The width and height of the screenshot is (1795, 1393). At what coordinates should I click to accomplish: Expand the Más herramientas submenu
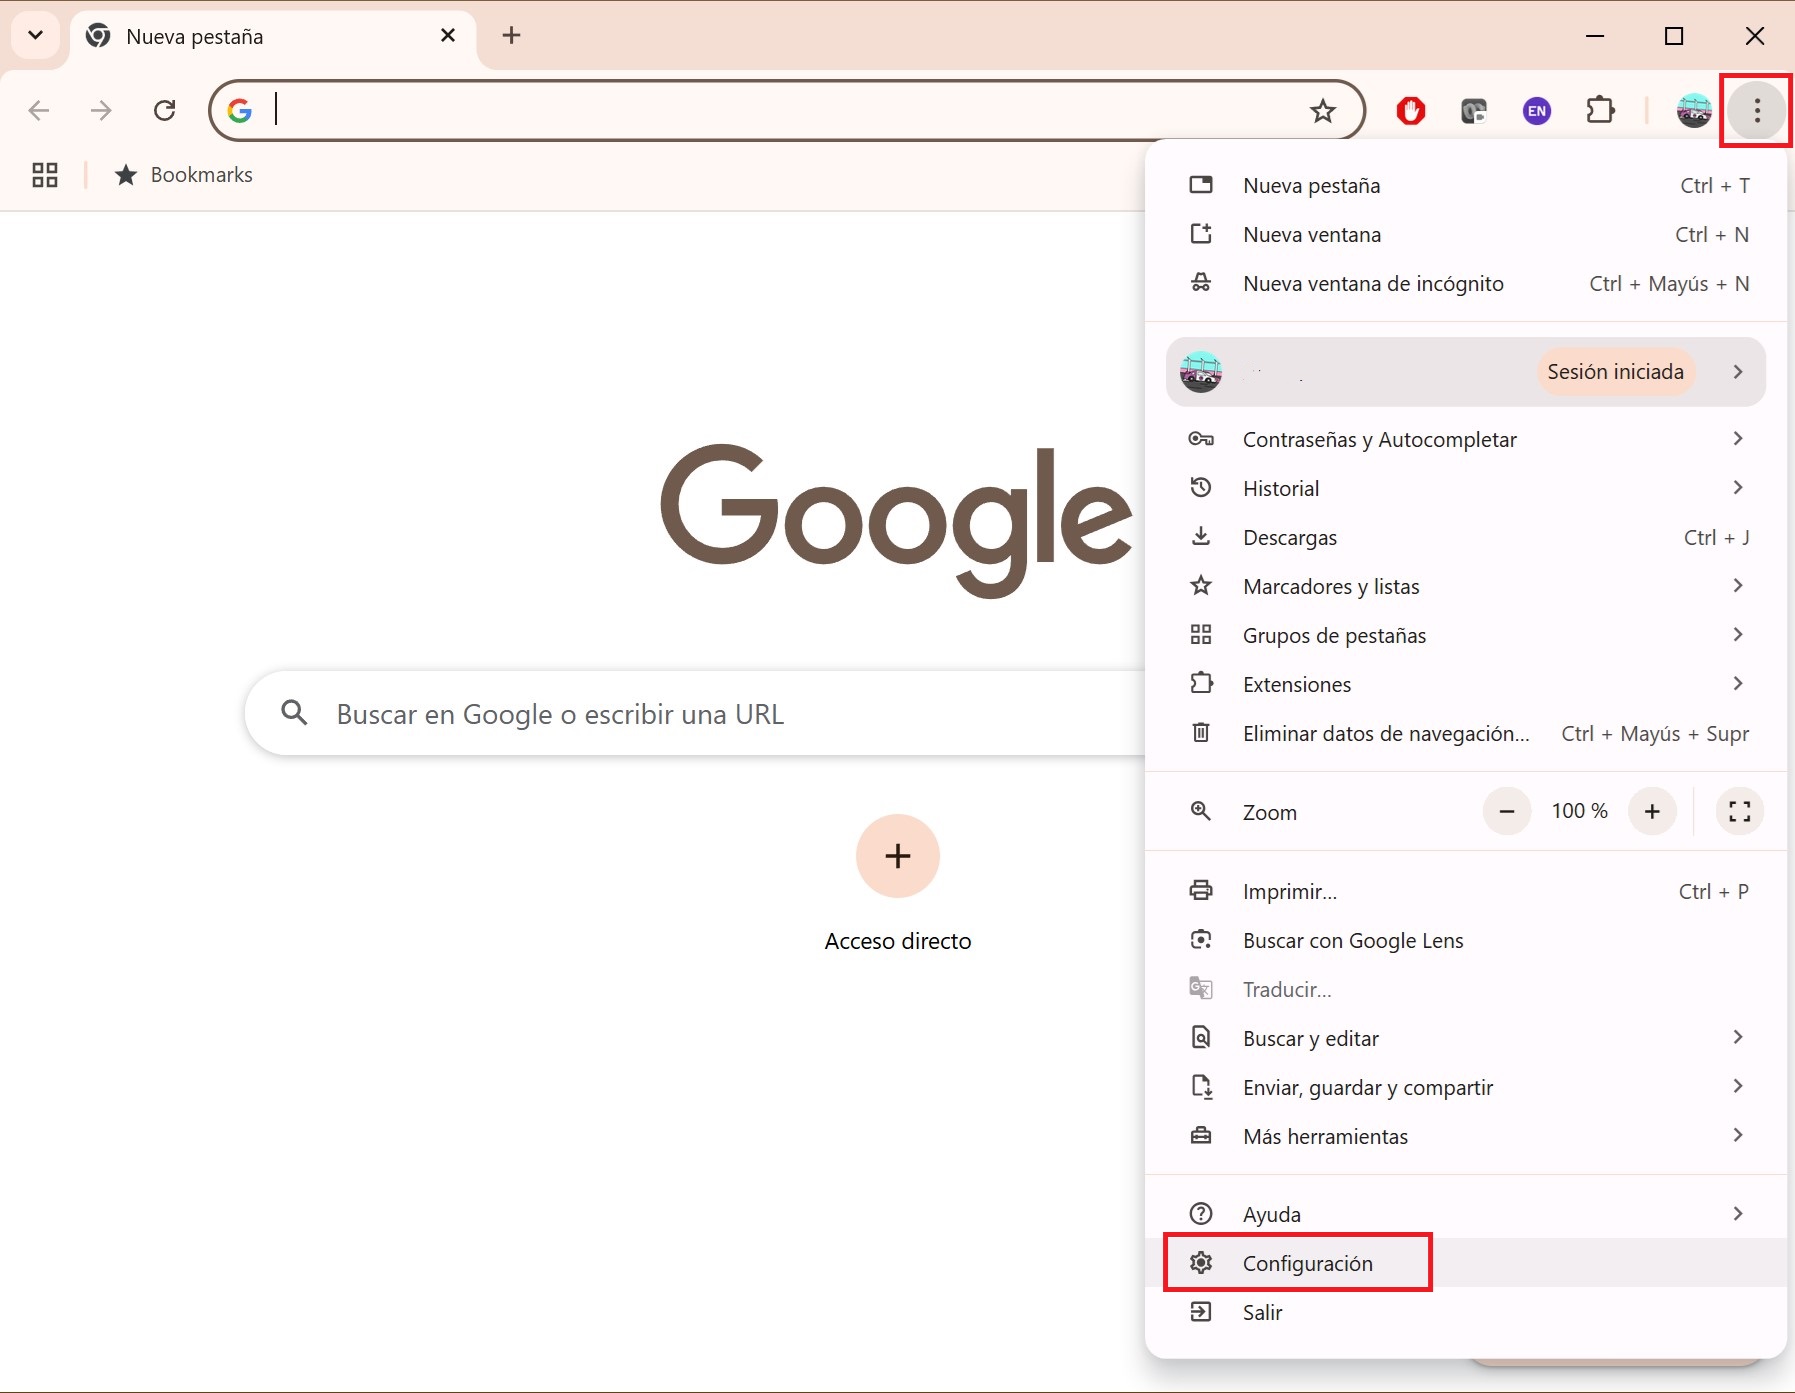(1465, 1136)
